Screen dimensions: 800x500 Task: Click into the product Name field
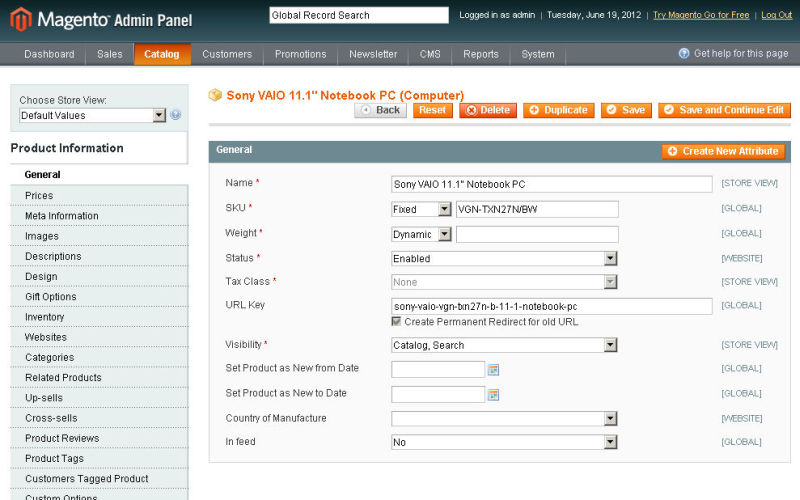(x=552, y=184)
